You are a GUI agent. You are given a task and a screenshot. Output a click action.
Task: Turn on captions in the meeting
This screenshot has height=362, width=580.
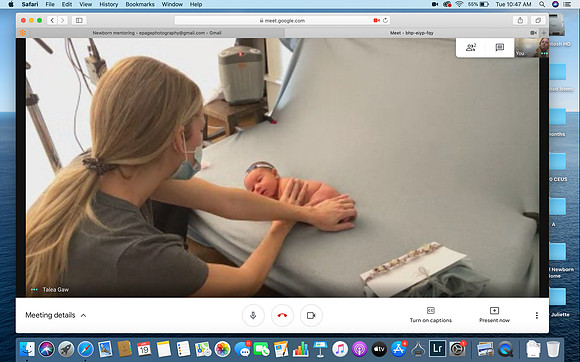[431, 315]
